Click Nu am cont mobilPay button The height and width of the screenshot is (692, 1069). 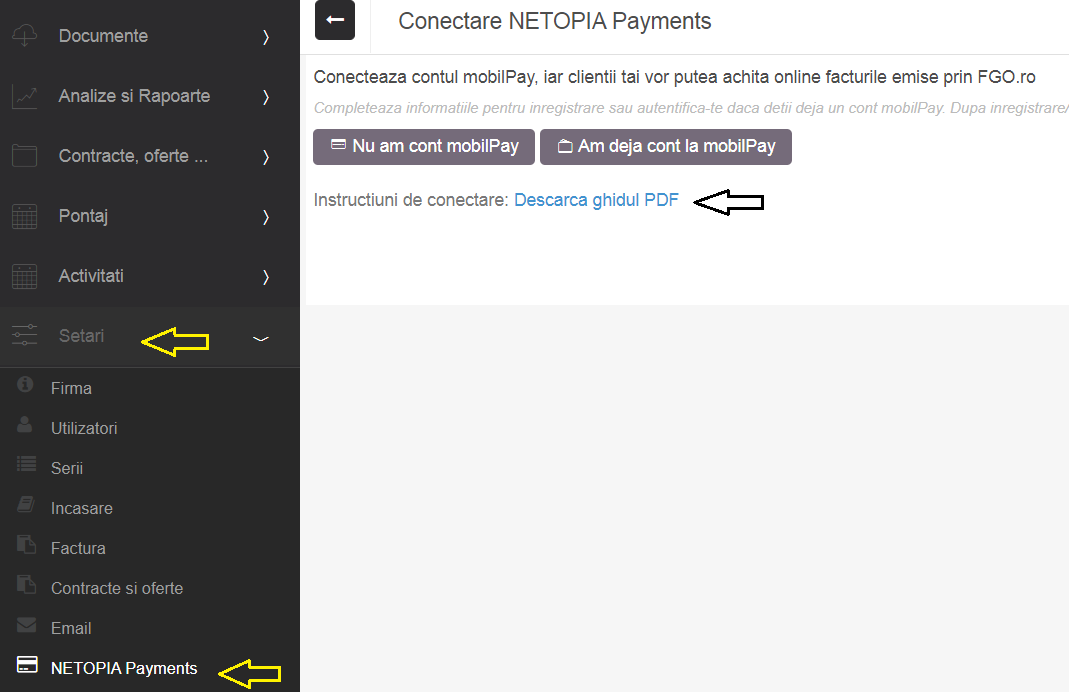[x=424, y=147]
